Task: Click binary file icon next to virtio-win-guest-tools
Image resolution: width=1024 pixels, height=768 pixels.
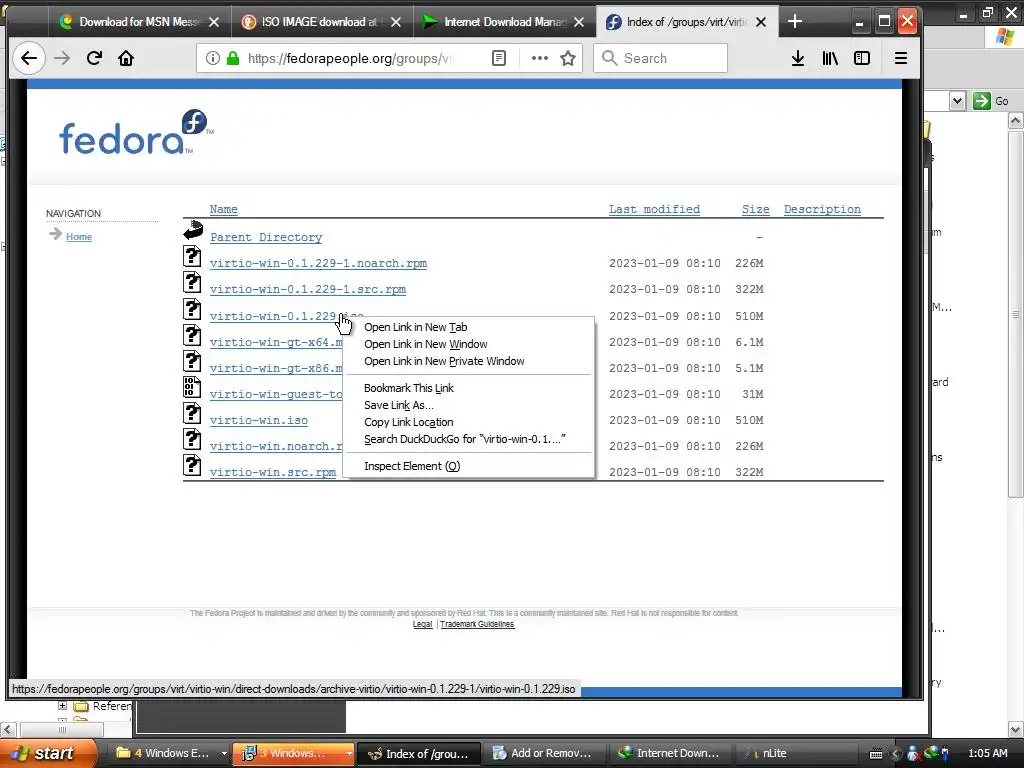Action: coord(192,387)
